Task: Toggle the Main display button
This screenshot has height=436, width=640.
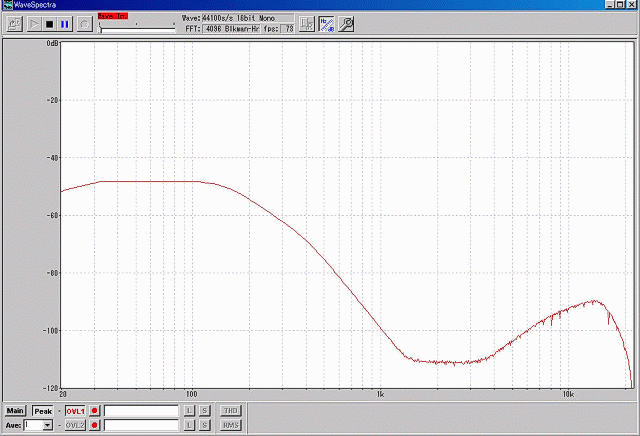Action: click(x=15, y=411)
